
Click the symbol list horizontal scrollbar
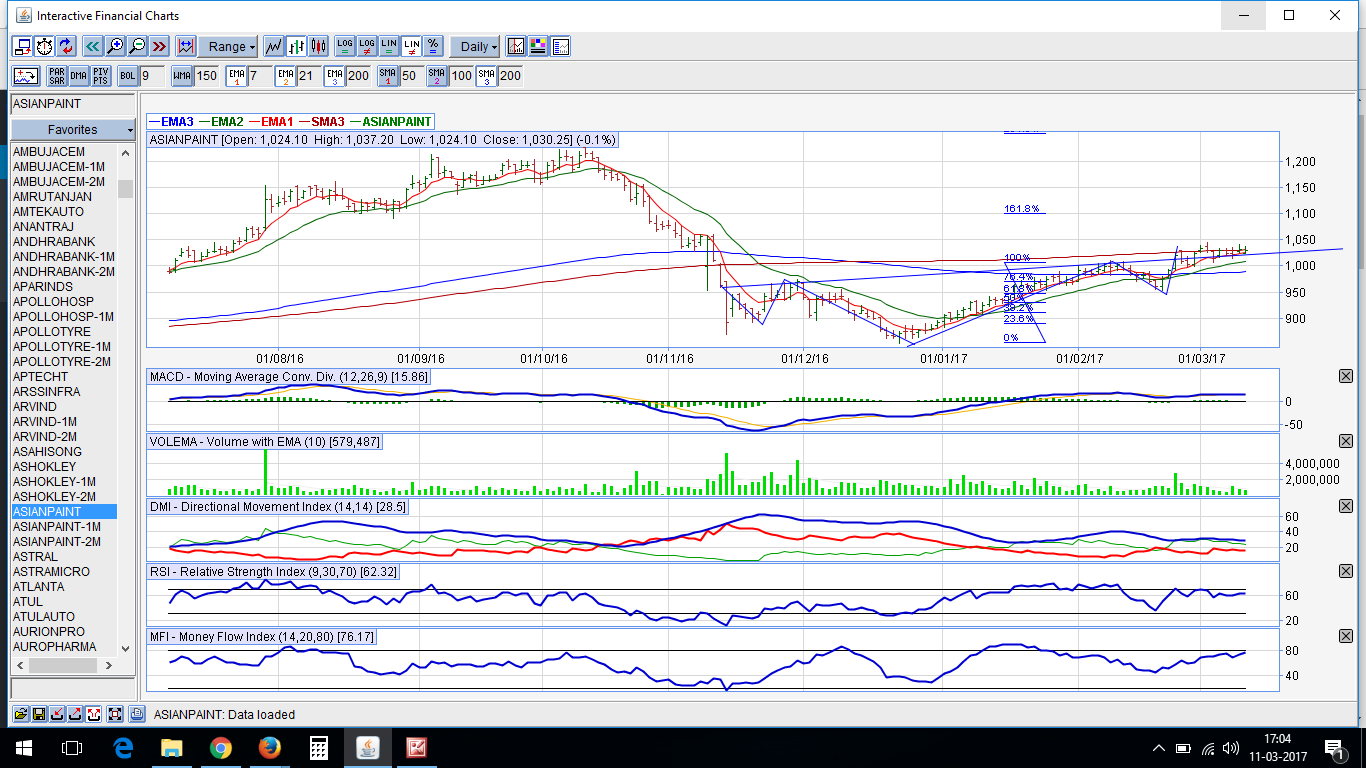pos(64,665)
